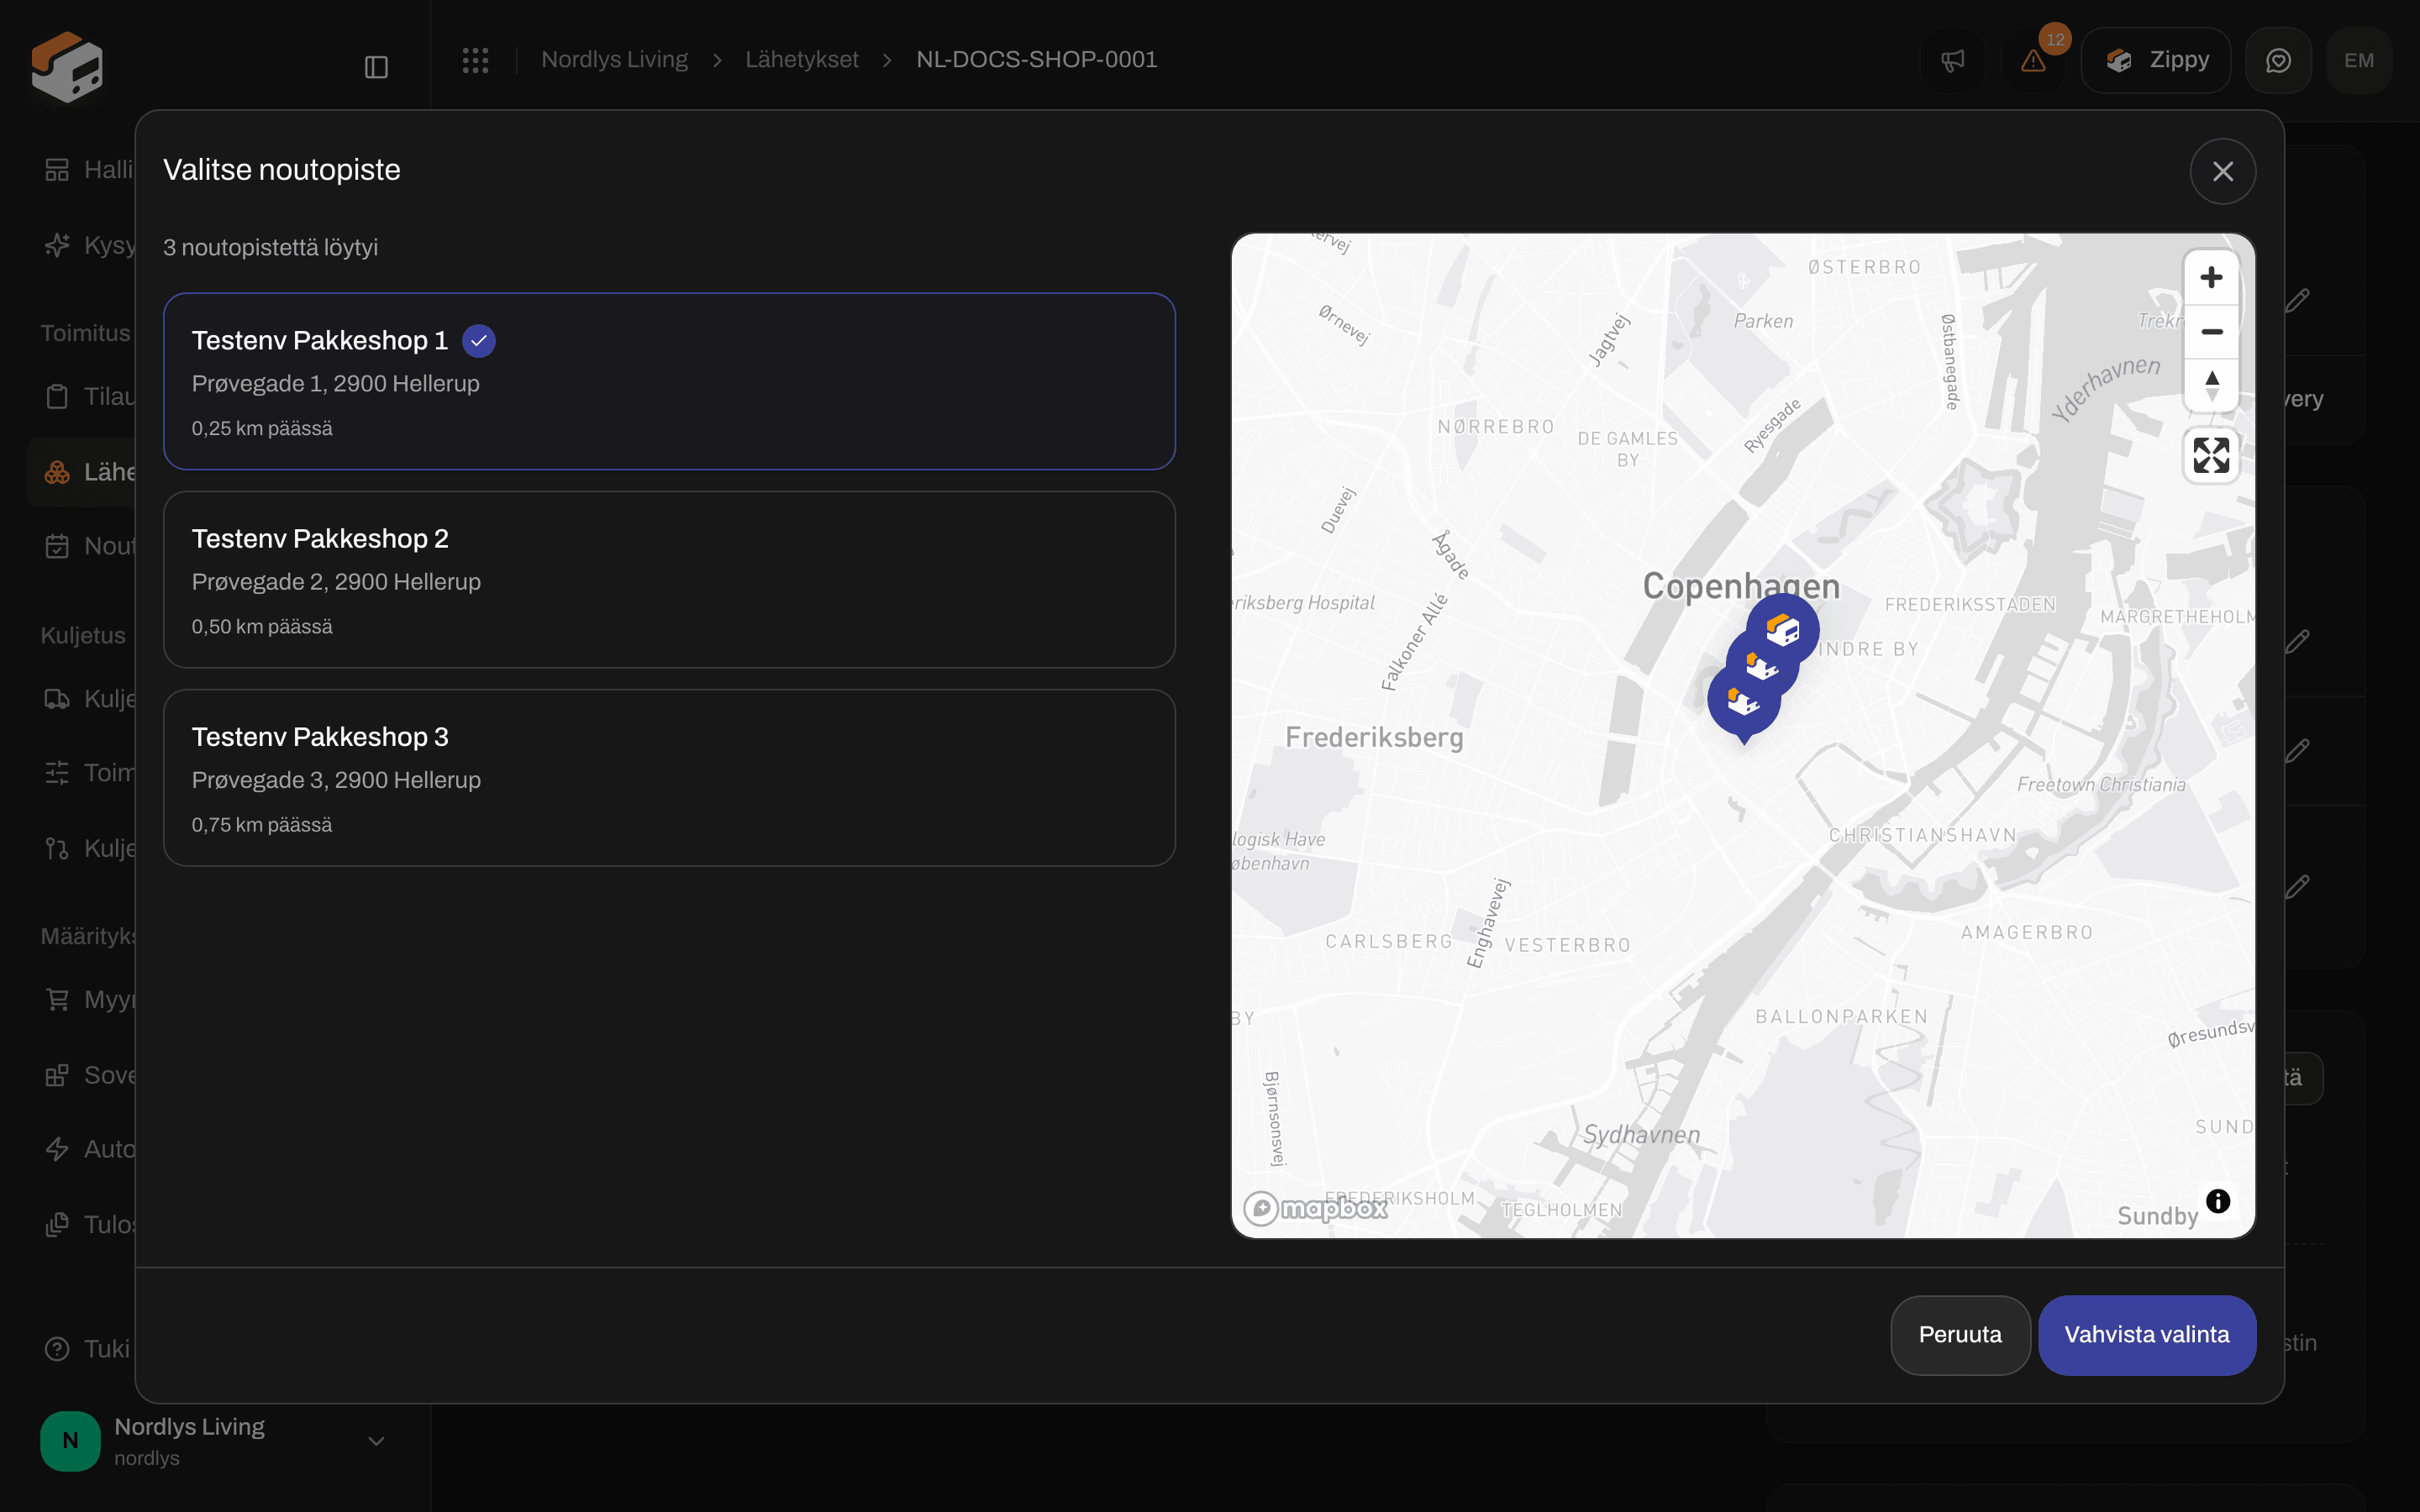
Task: Click the top pencil edit icon behind the dialog
Action: [x=2298, y=300]
